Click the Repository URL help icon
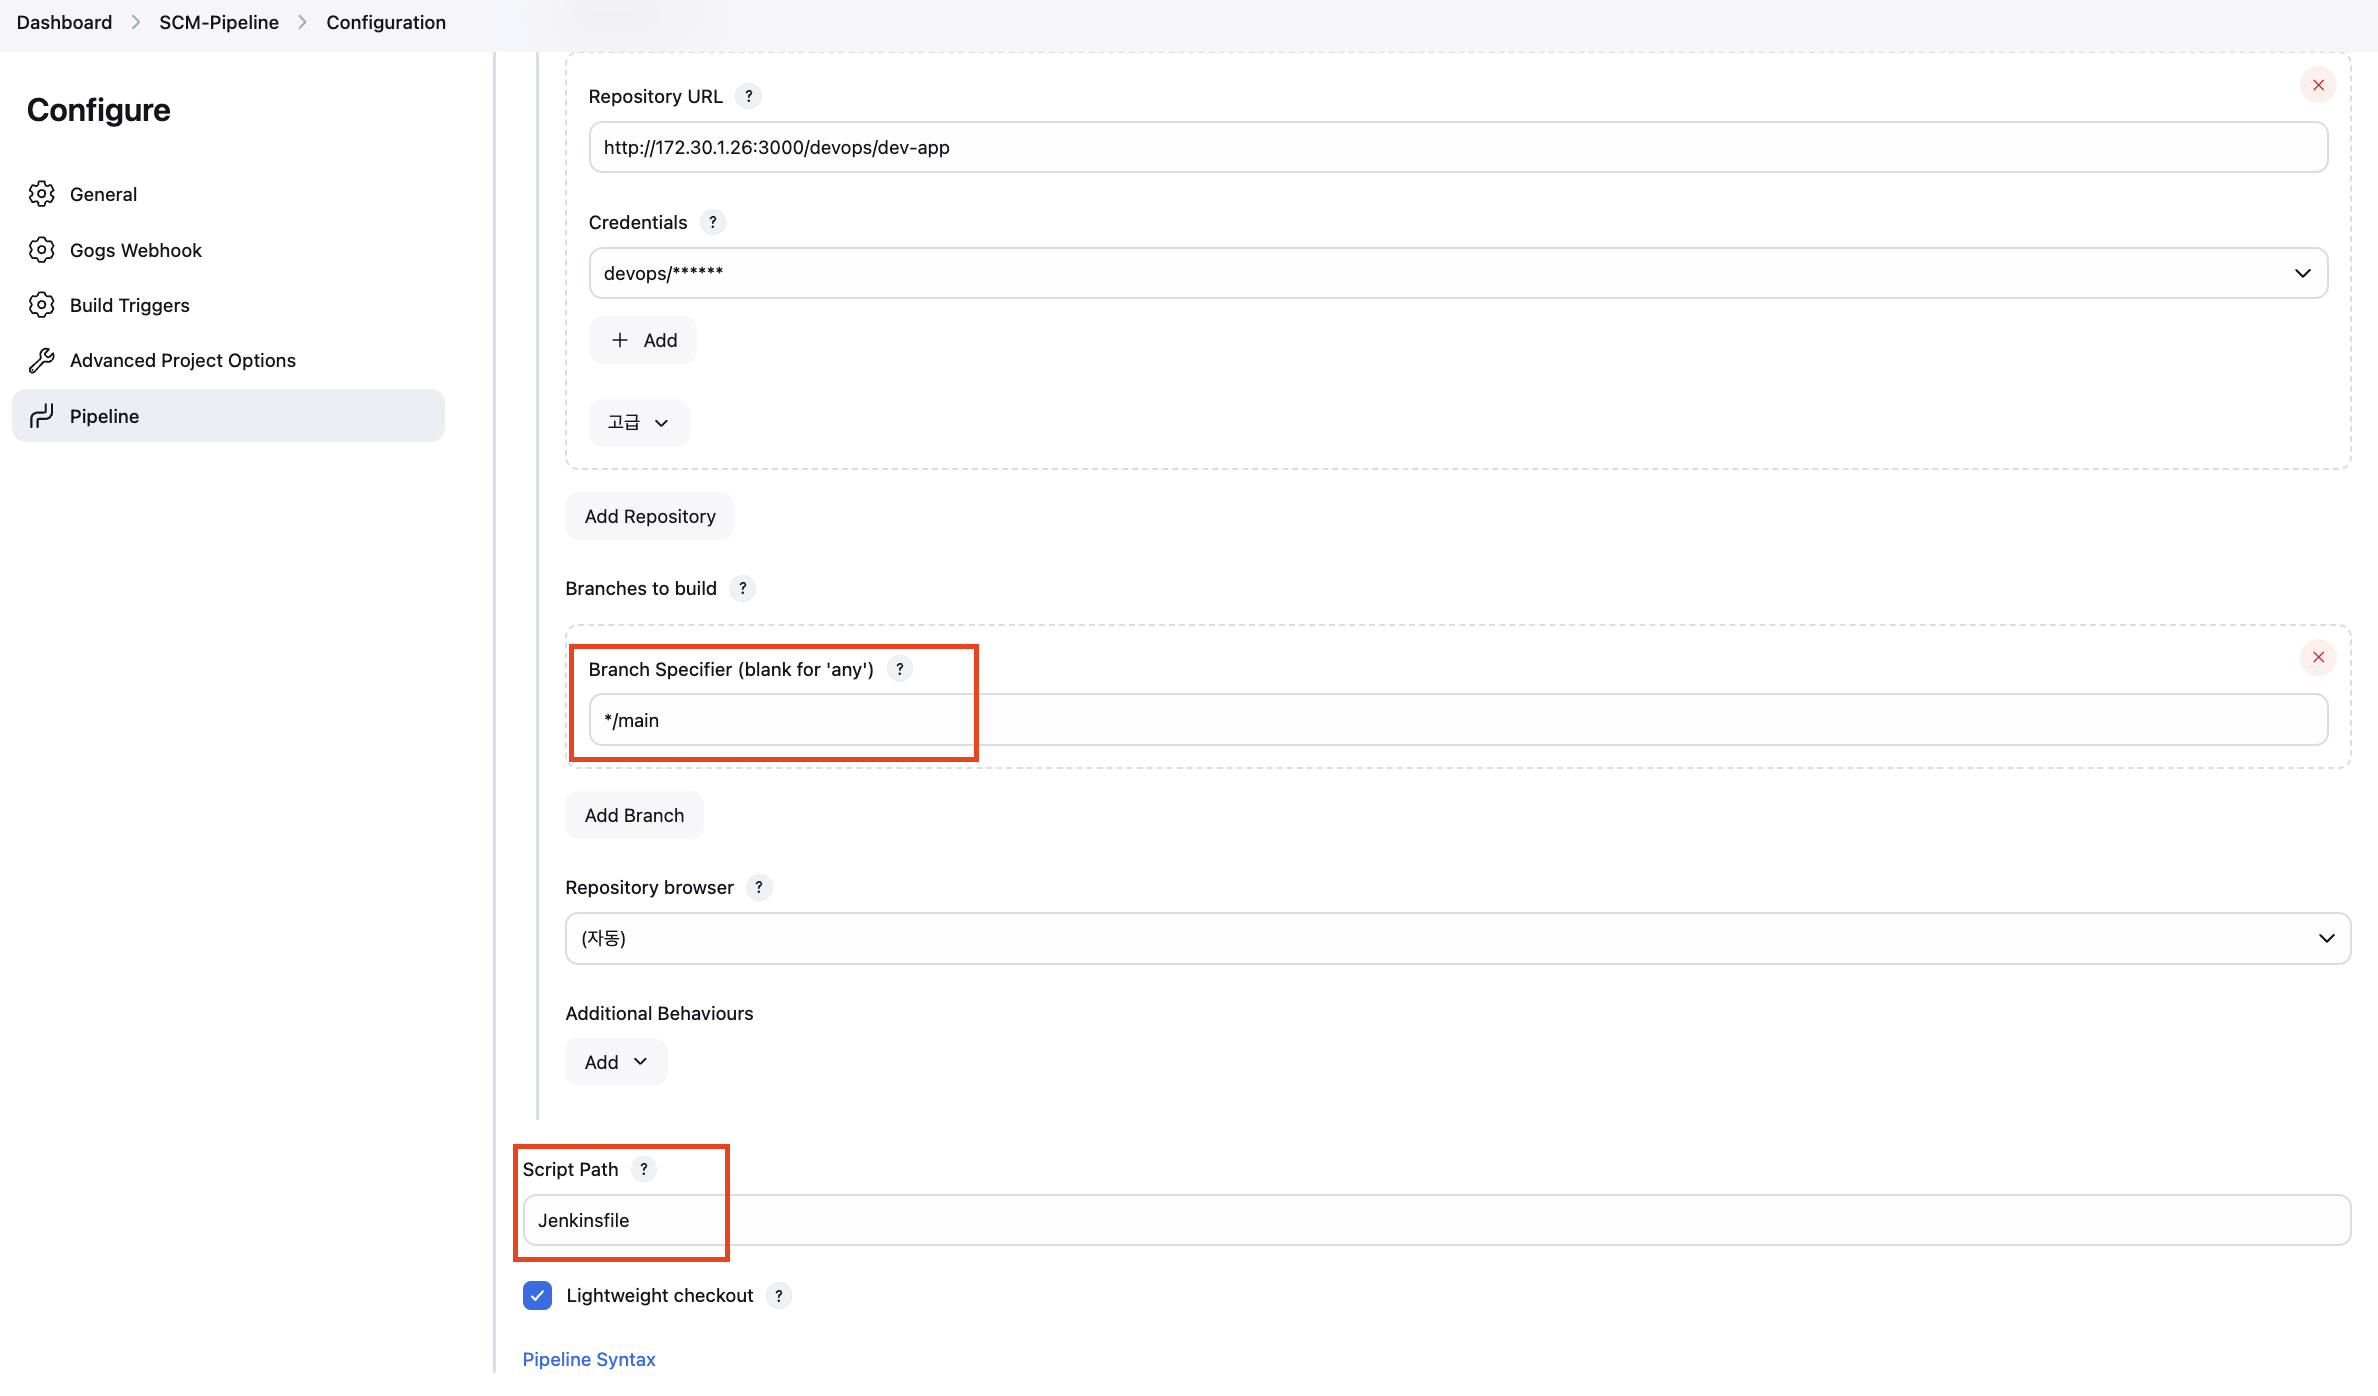The image size is (2378, 1396). click(748, 96)
